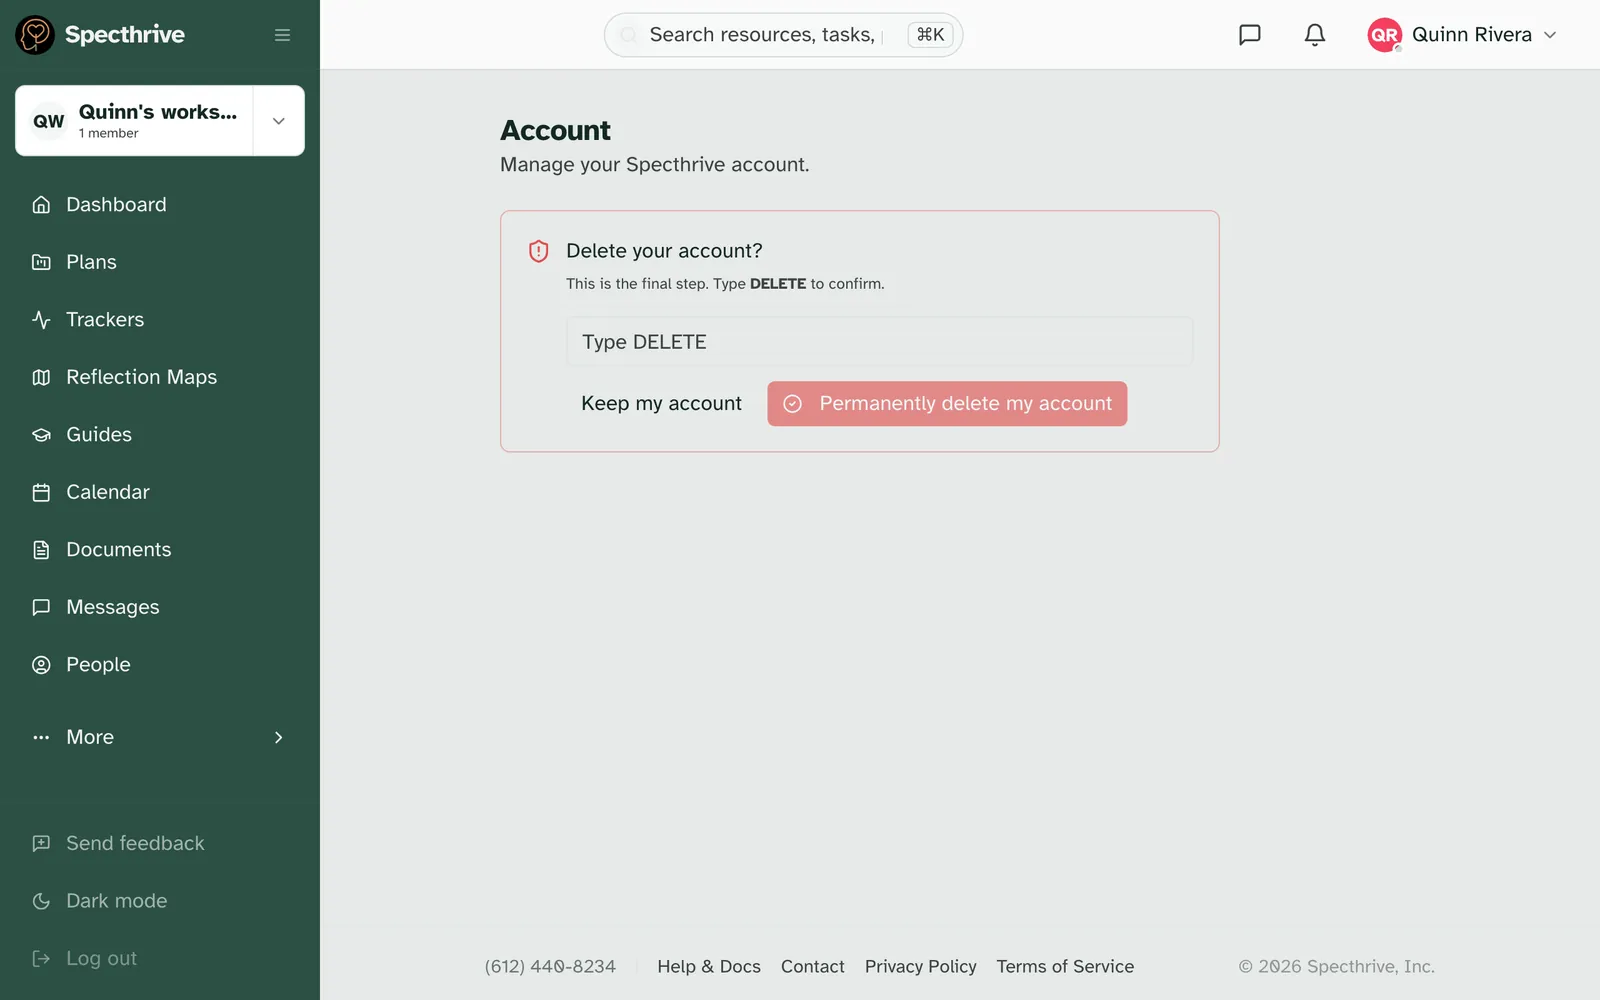
Task: Click the Specthrive logo icon
Action: tap(35, 35)
